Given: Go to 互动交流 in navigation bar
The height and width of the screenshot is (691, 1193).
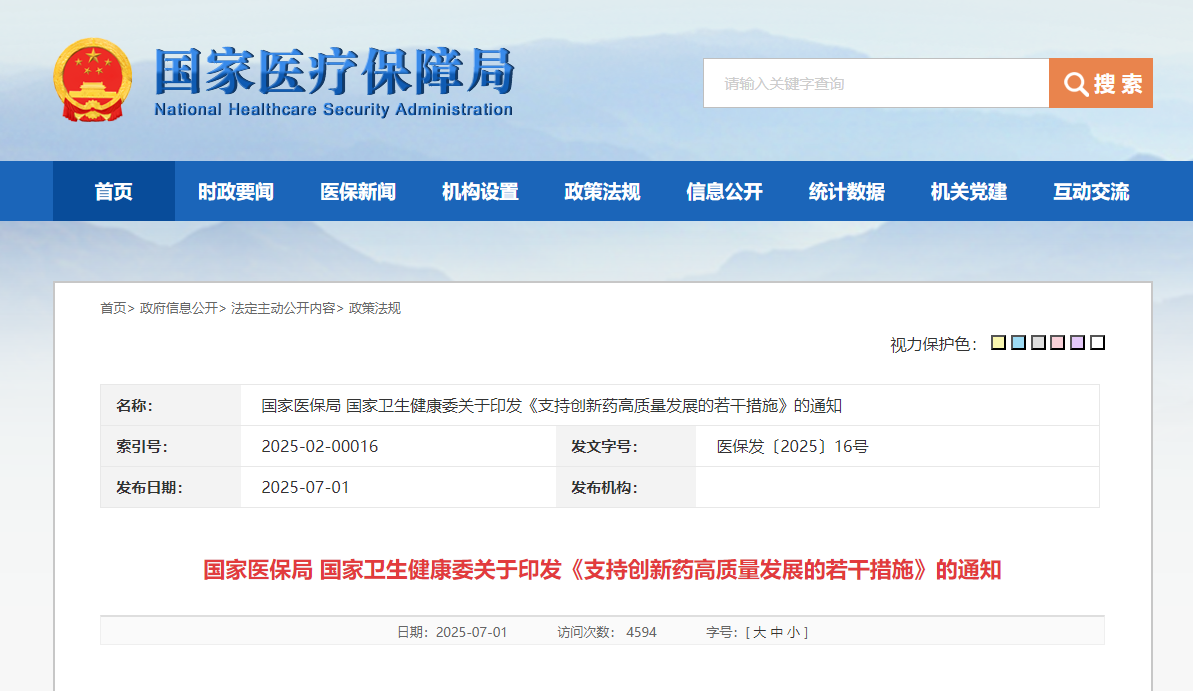Looking at the screenshot, I should [x=1091, y=191].
